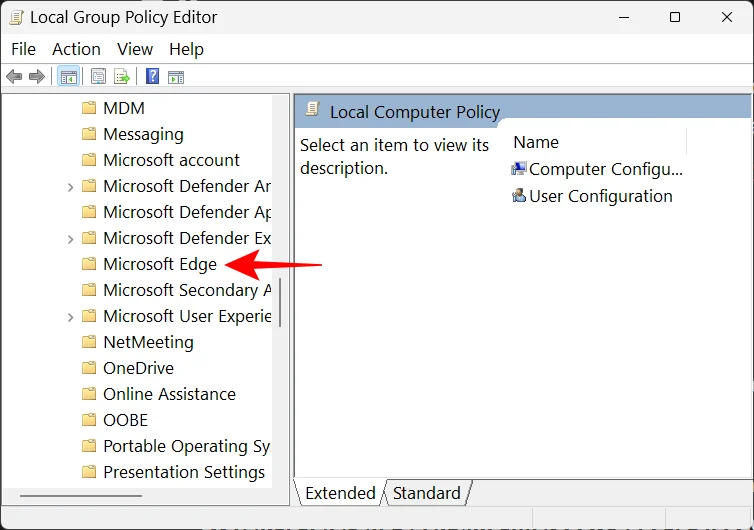Close the Local Group Policy Editor window

[727, 17]
